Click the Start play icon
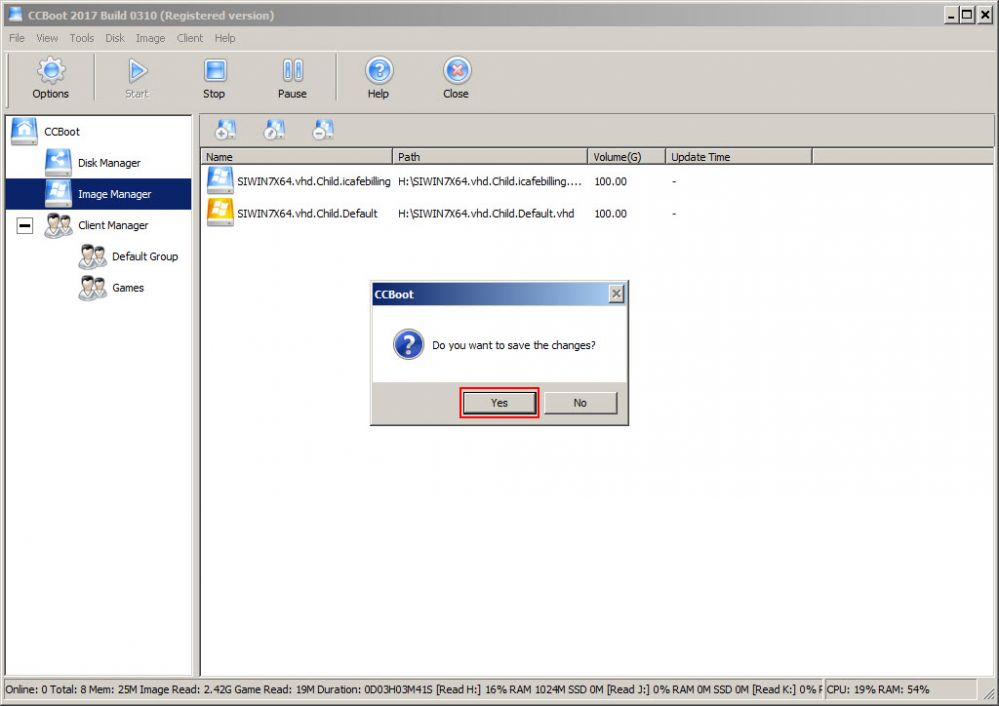The width and height of the screenshot is (999, 706). 137,71
